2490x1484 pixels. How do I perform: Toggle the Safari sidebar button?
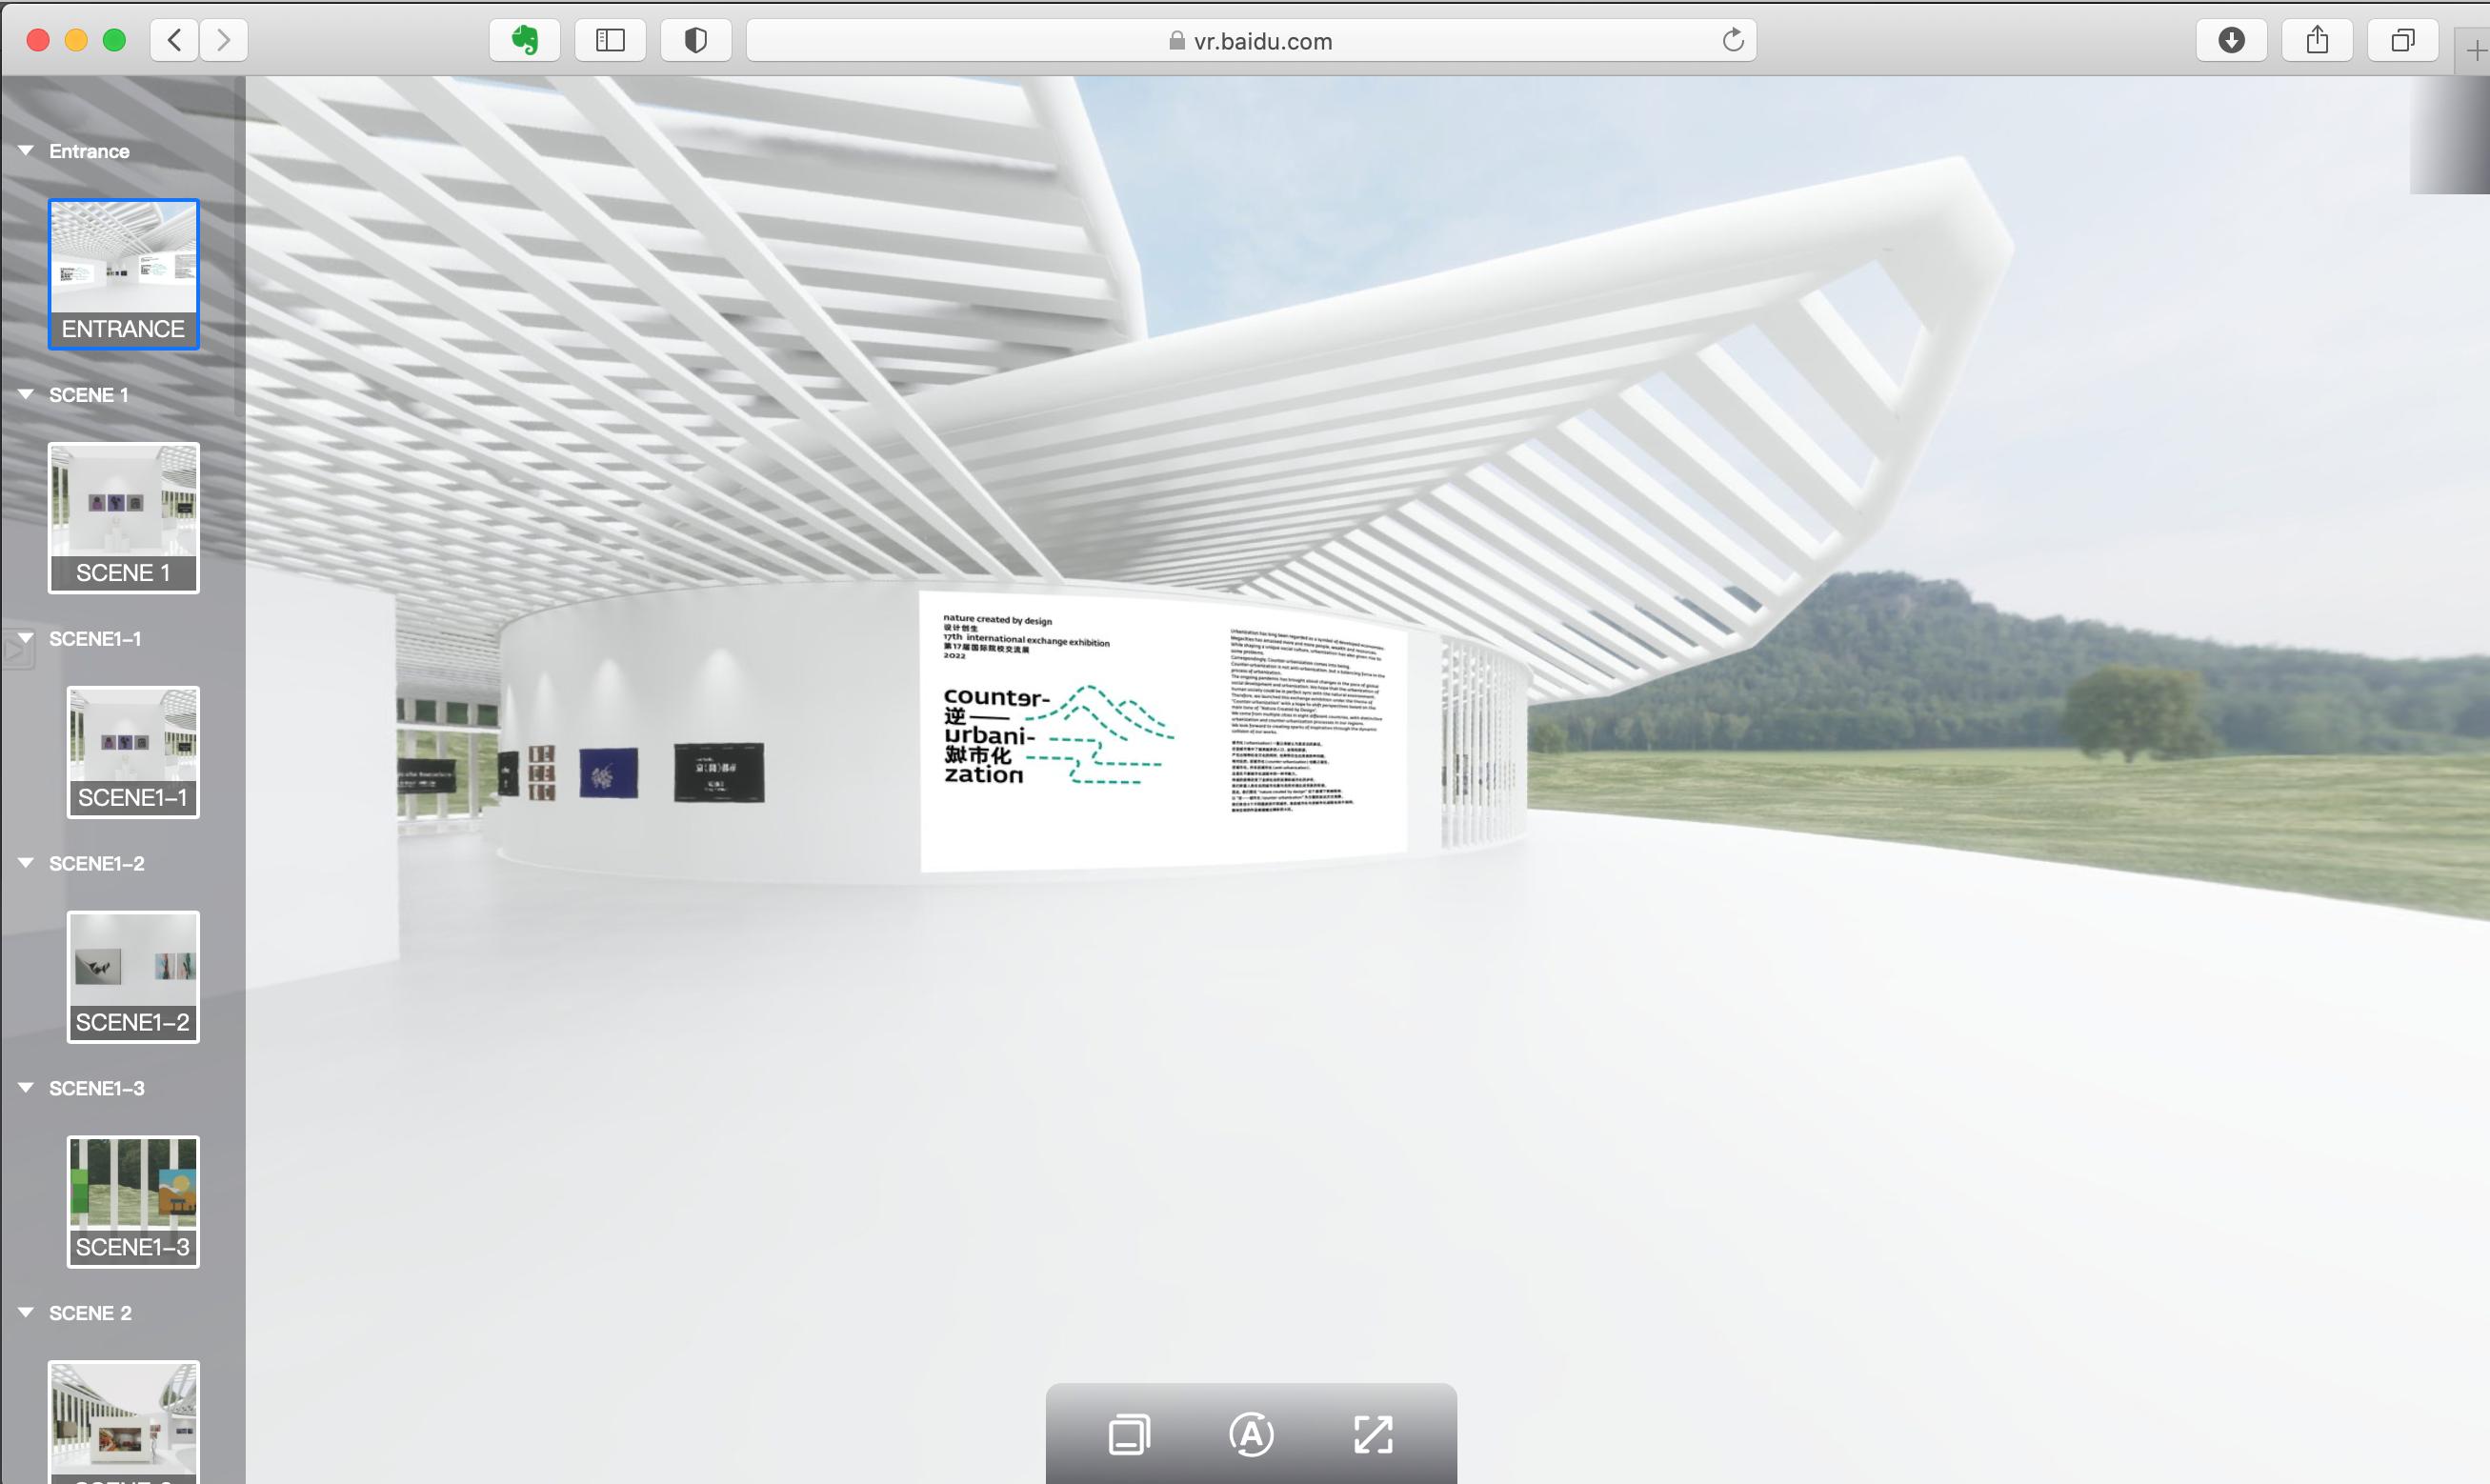(610, 40)
